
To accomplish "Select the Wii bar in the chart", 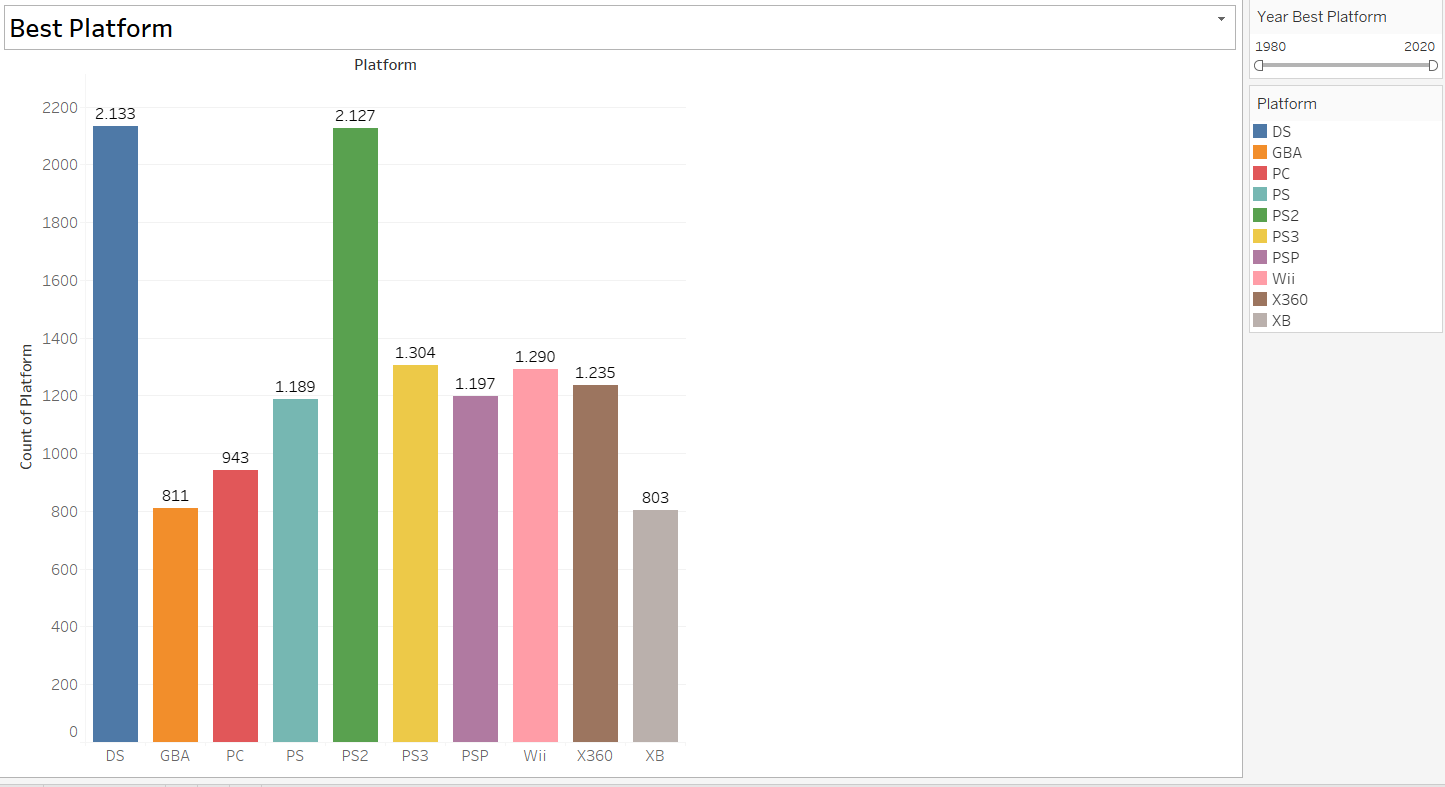I will tap(535, 550).
